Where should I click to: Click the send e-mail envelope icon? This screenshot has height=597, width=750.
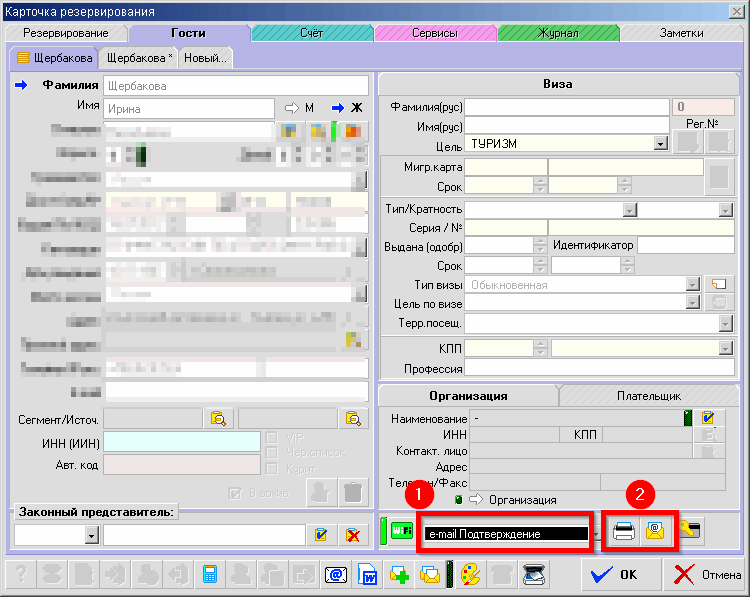[x=656, y=532]
